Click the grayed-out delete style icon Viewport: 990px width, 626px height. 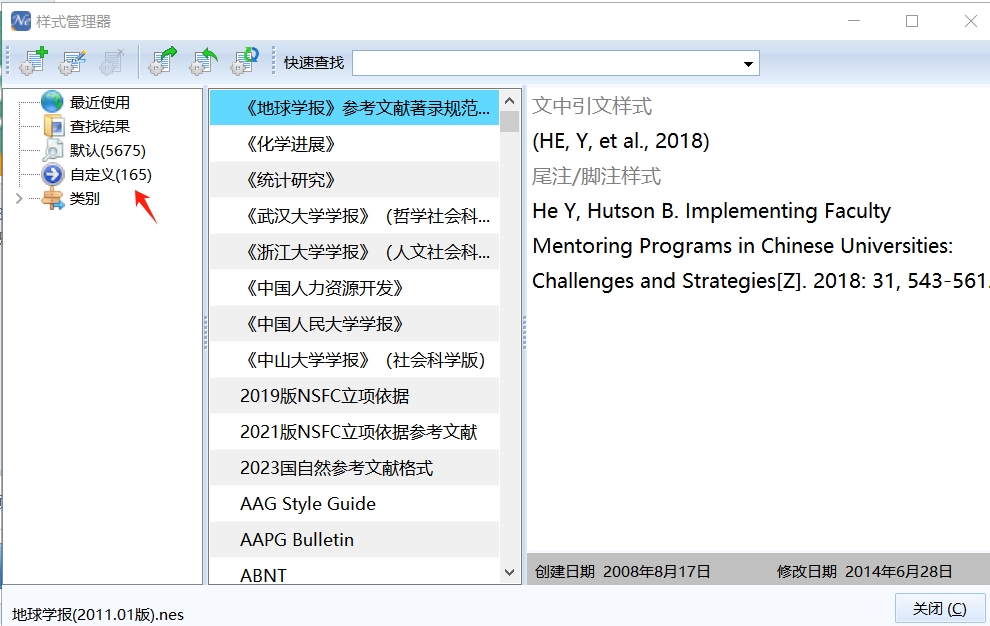(112, 61)
